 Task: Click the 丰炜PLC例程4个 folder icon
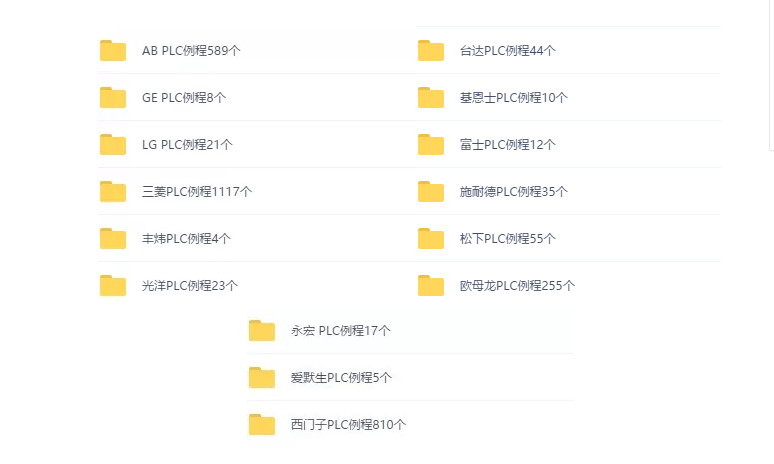click(113, 239)
